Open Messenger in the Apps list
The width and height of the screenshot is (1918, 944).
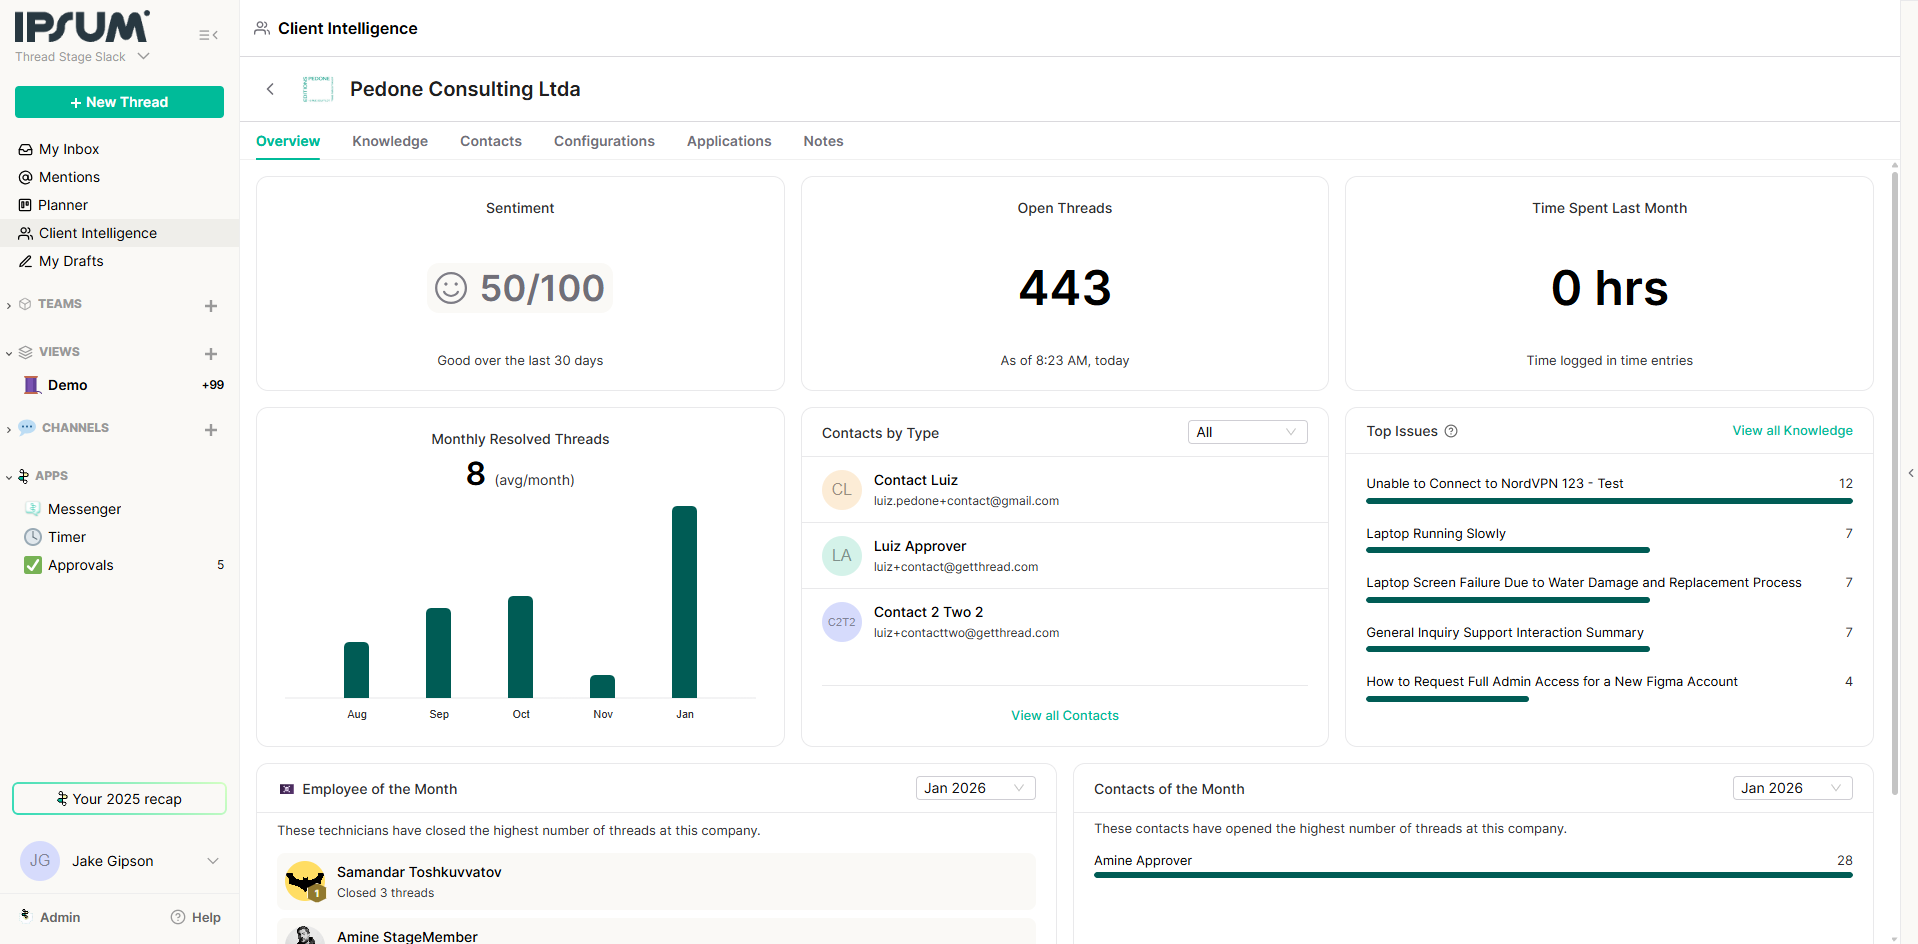[x=84, y=509]
